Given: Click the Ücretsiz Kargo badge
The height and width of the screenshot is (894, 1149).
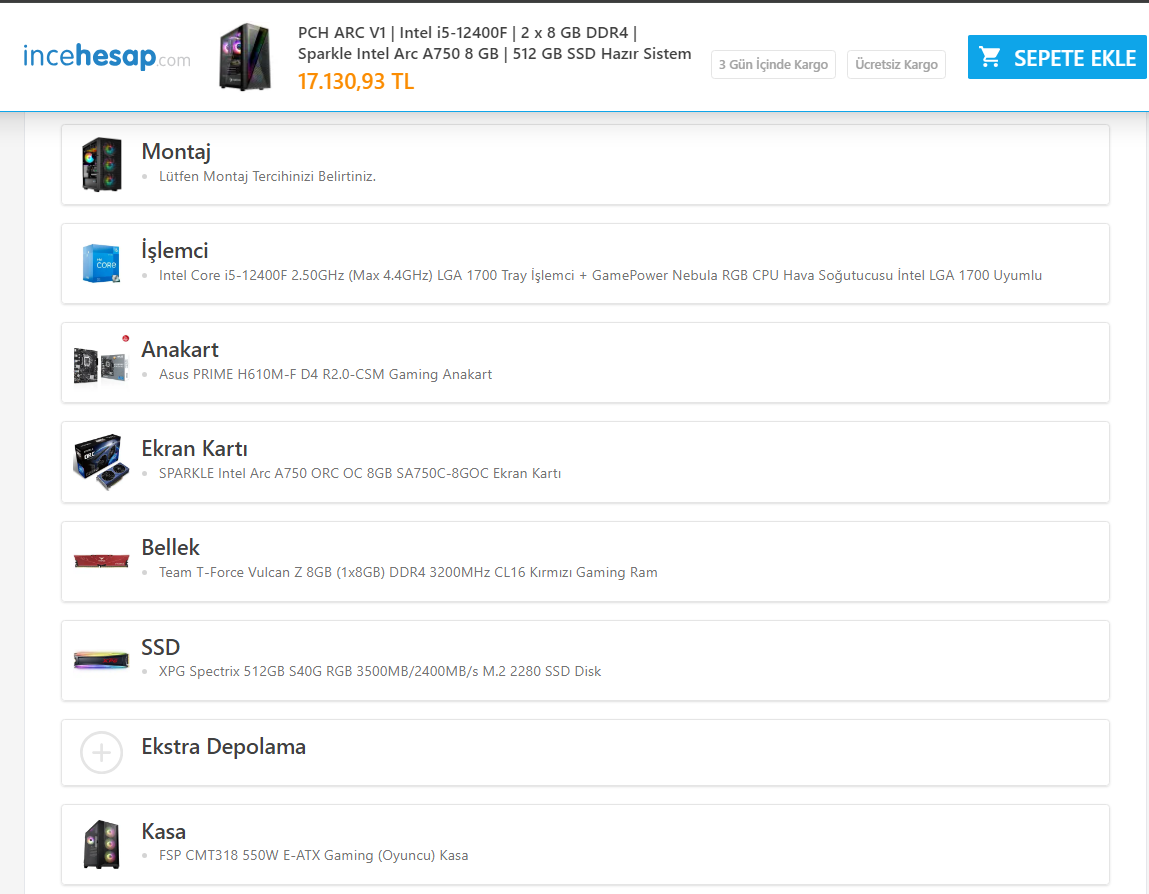Looking at the screenshot, I should coord(896,65).
